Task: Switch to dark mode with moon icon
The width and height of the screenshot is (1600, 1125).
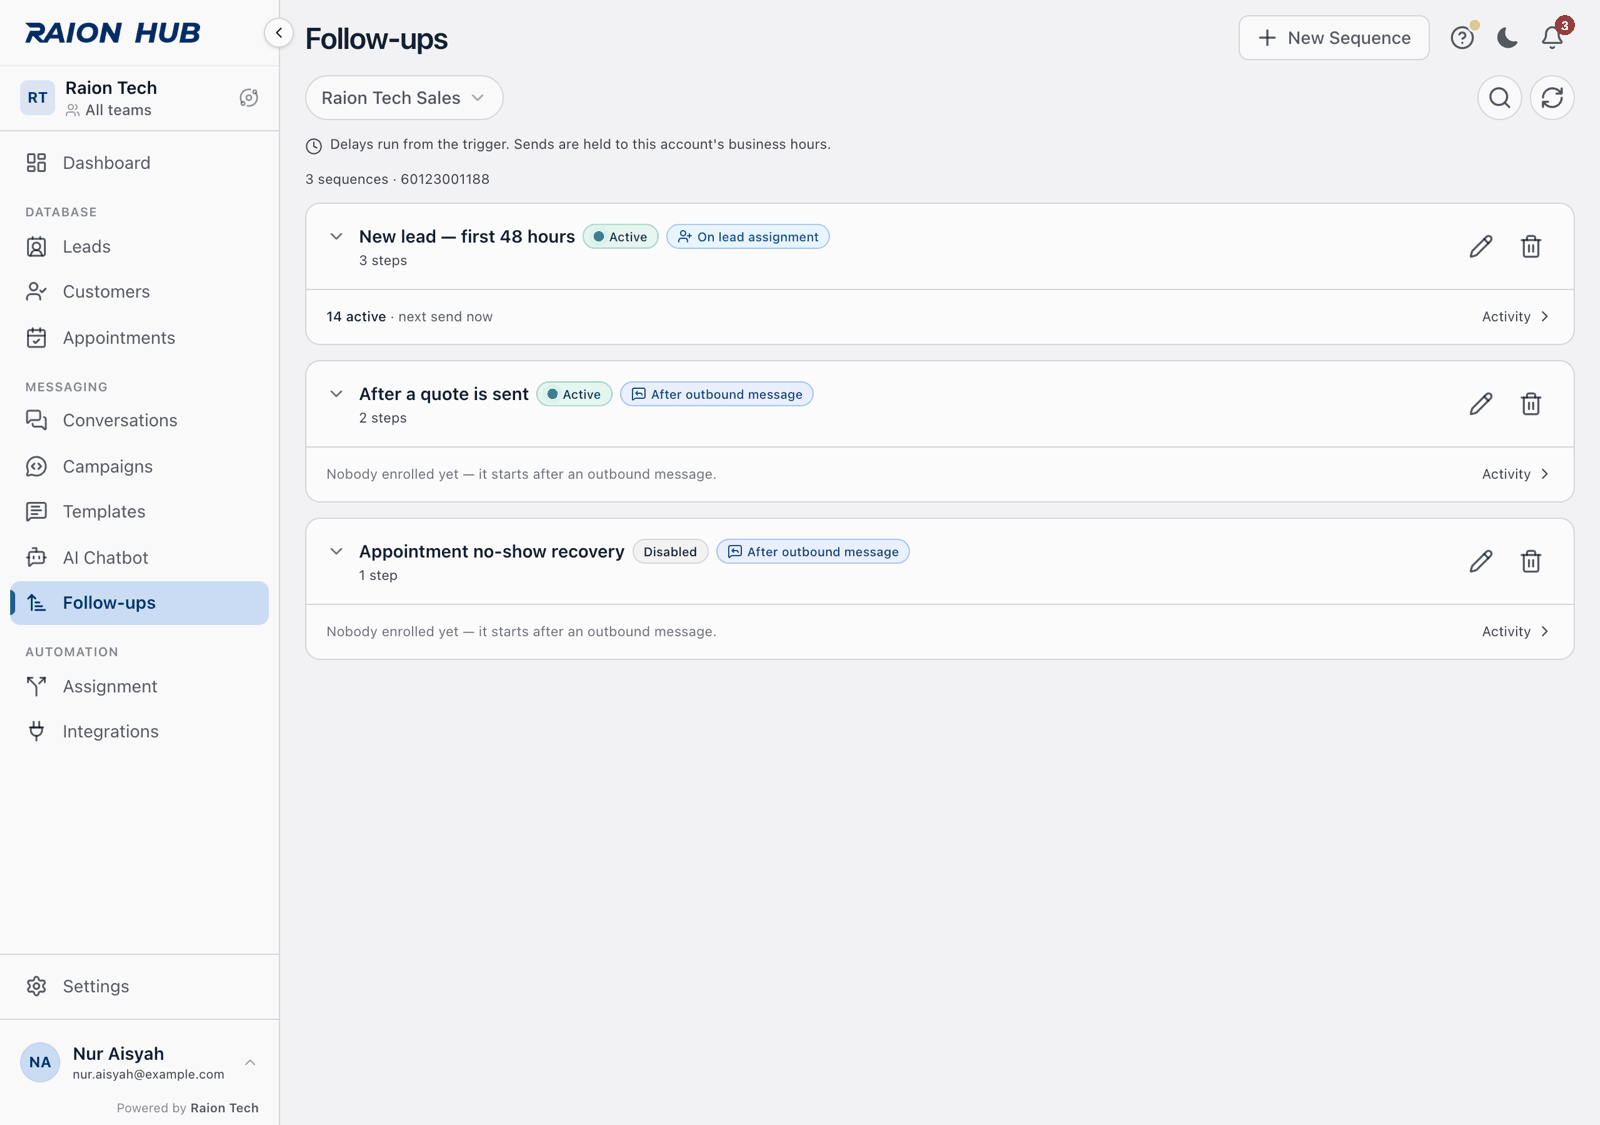Action: (x=1507, y=38)
